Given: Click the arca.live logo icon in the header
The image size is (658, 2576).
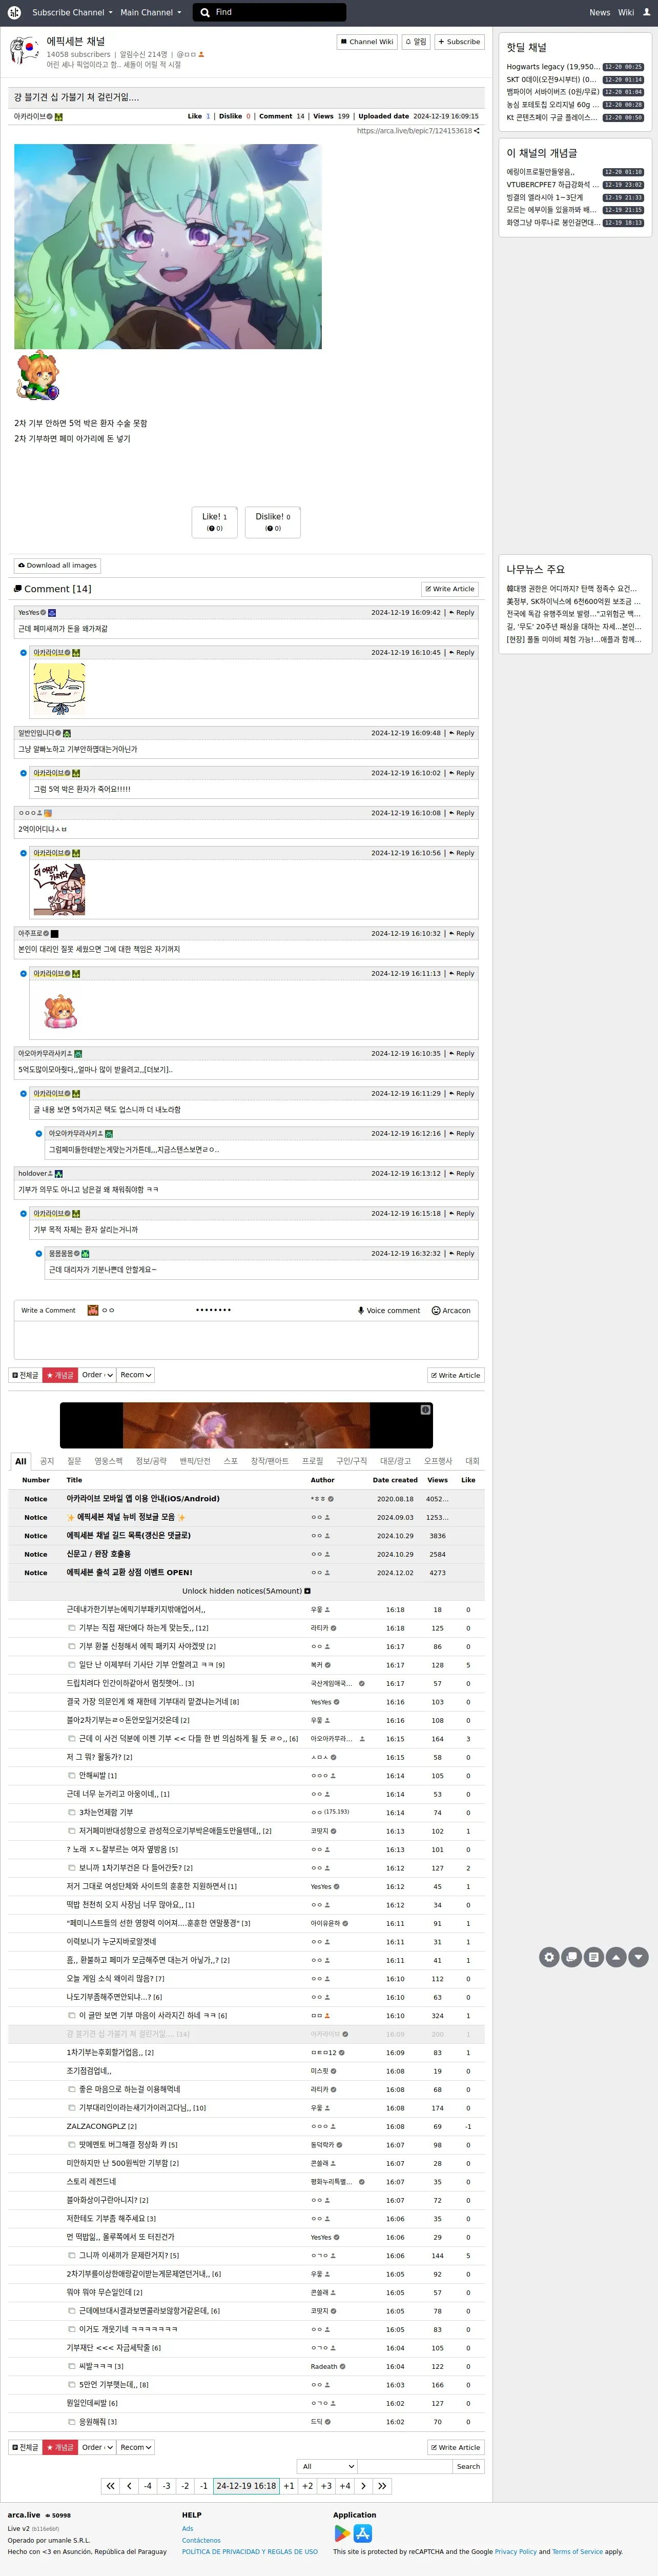Looking at the screenshot, I should pos(14,12).
